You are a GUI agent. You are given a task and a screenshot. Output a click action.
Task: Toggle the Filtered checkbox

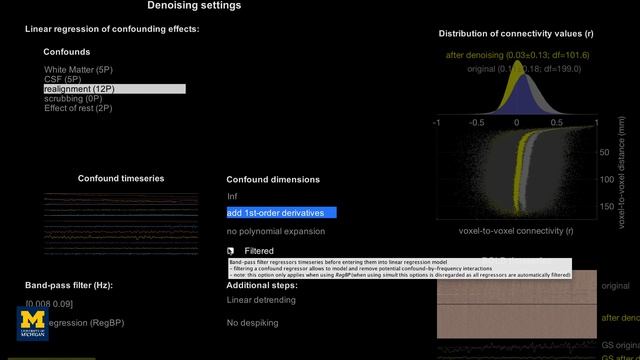click(x=231, y=251)
